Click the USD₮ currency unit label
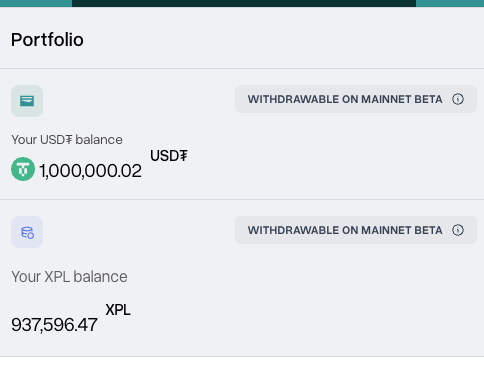484x384 pixels. click(169, 156)
